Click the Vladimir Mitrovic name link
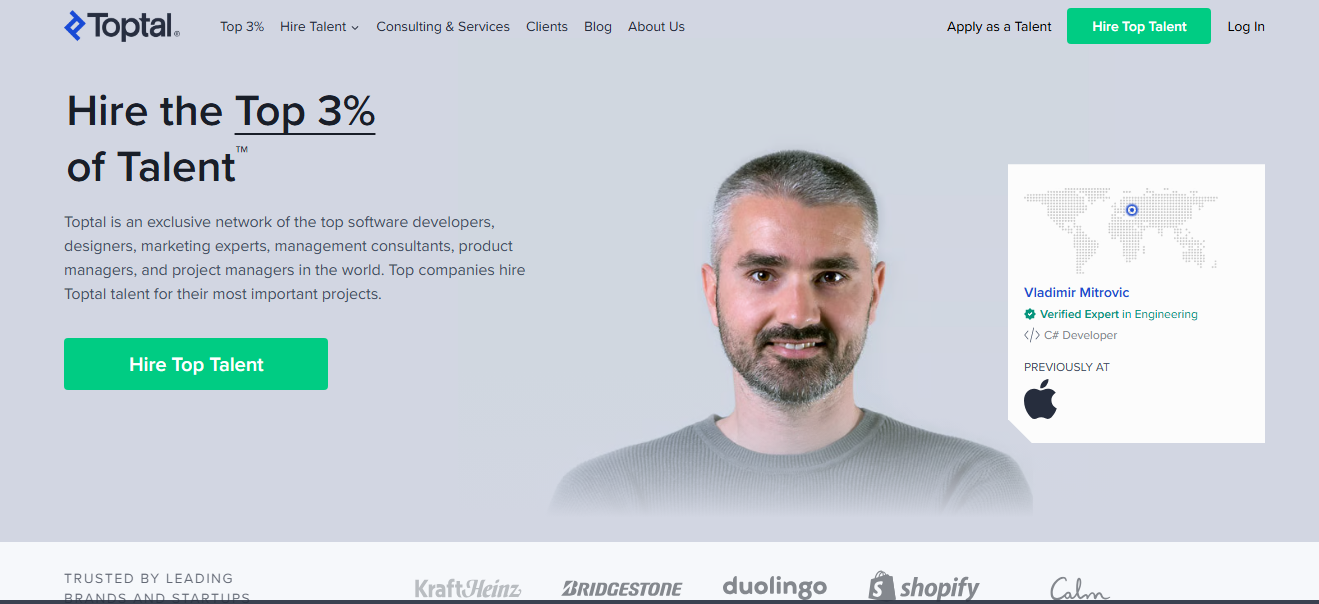Viewport: 1319px width, 604px height. tap(1077, 292)
